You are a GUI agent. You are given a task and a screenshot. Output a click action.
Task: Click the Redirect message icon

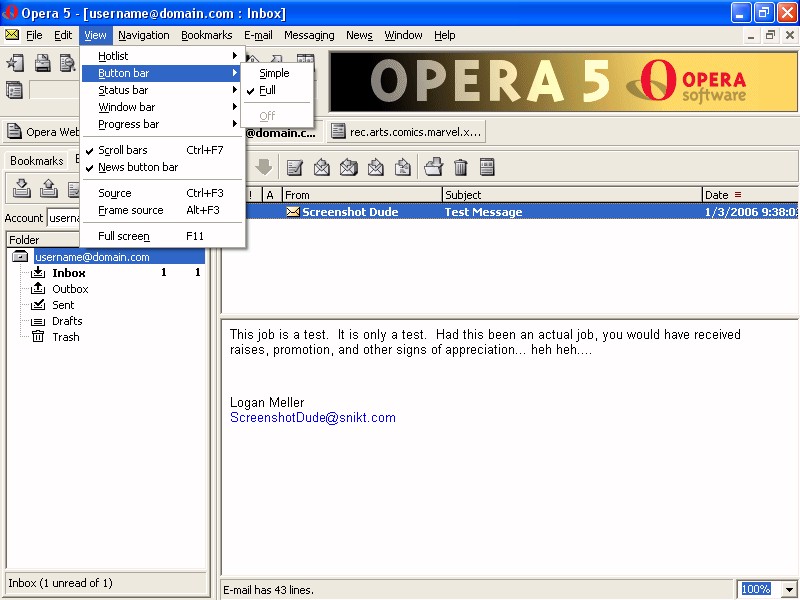(x=403, y=167)
